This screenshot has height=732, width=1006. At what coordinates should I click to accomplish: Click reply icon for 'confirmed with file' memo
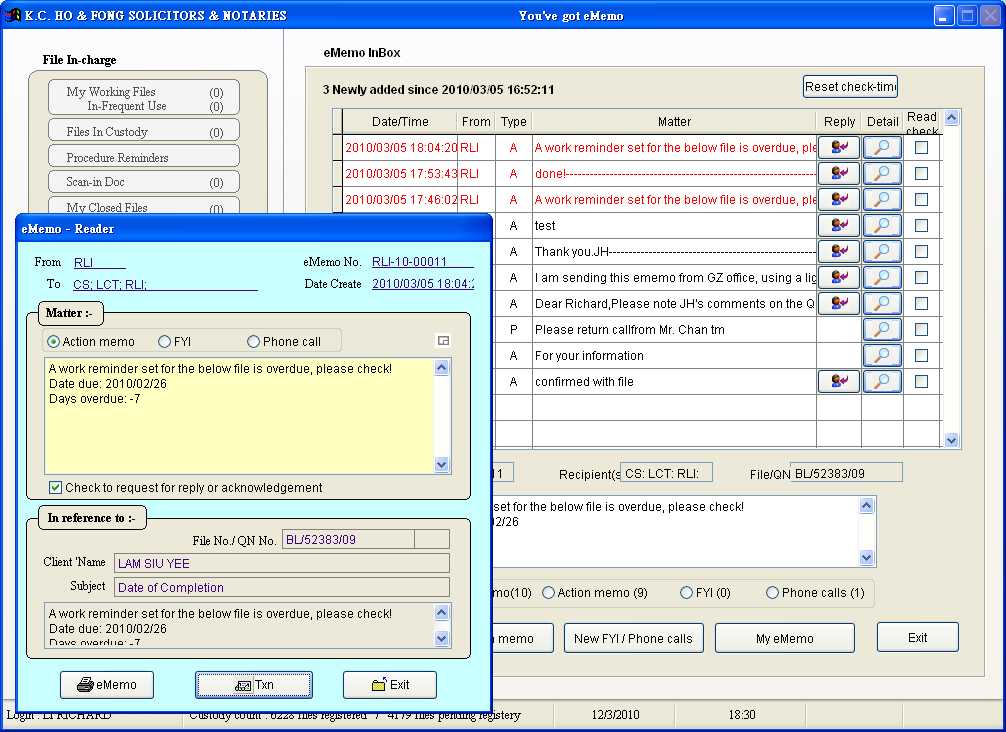point(838,381)
